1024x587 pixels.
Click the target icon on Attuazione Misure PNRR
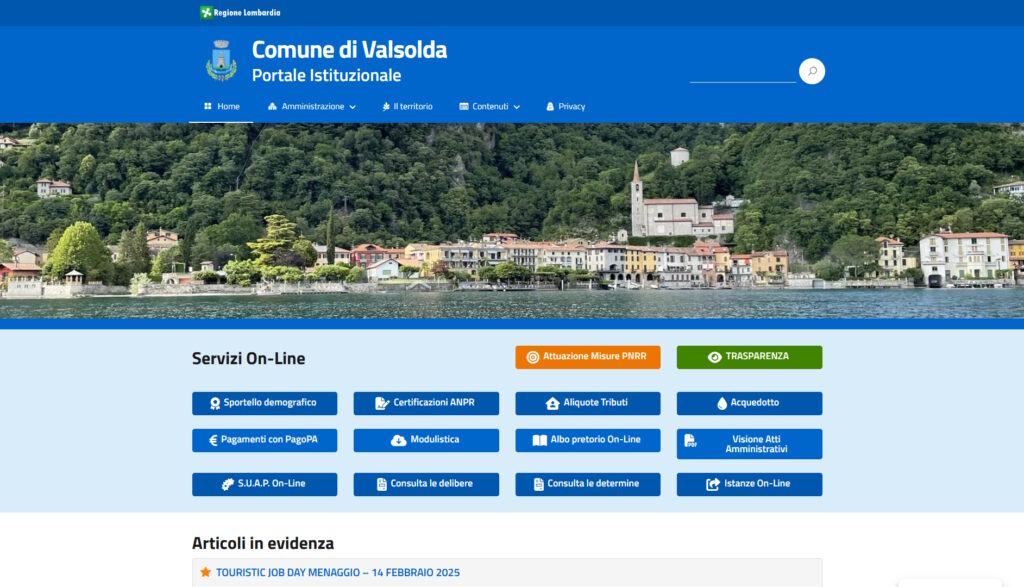(x=533, y=357)
